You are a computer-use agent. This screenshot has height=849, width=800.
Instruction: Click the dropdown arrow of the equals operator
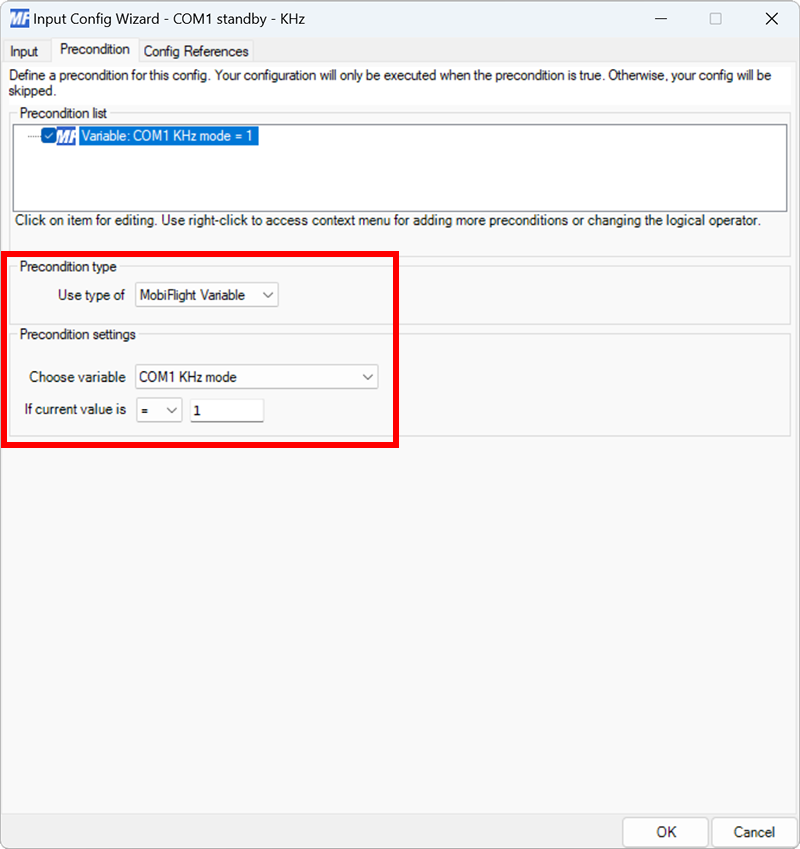(x=172, y=409)
